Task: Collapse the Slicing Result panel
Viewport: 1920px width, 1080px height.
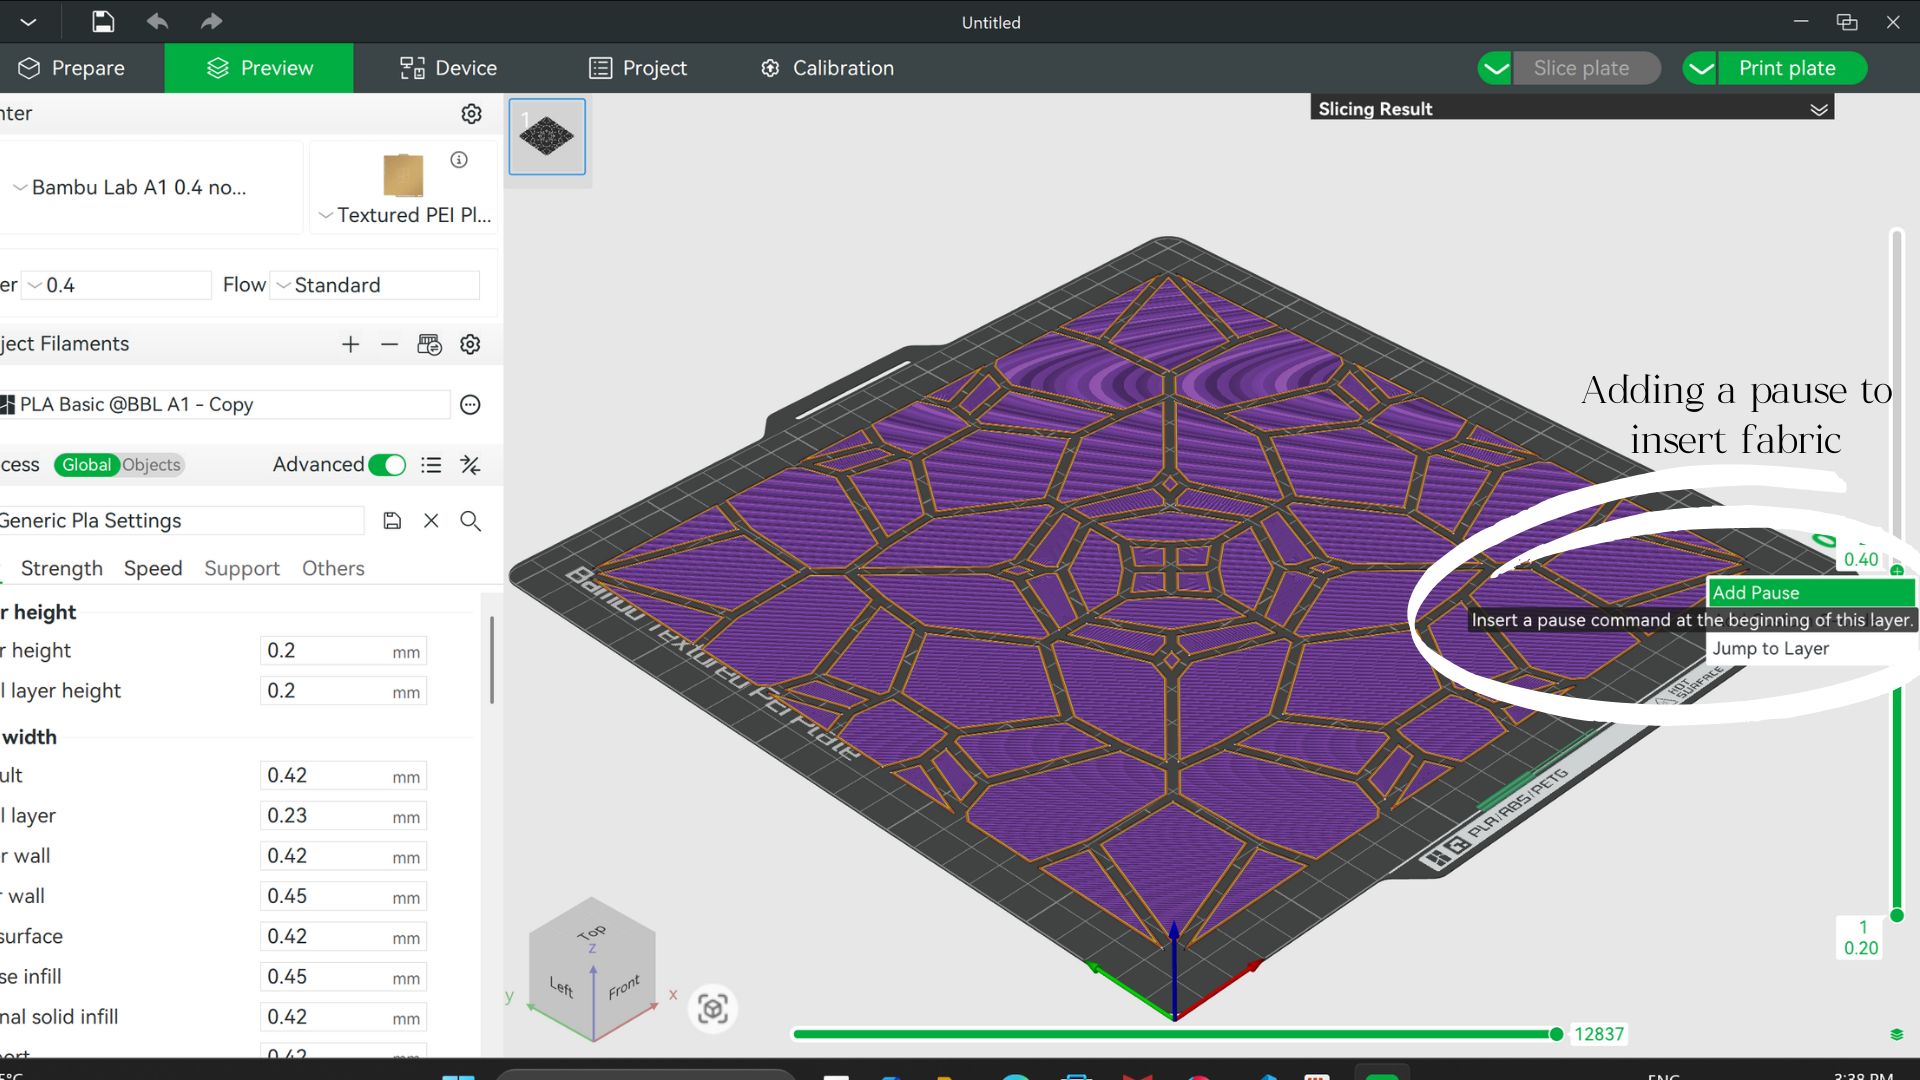Action: coord(1819,109)
